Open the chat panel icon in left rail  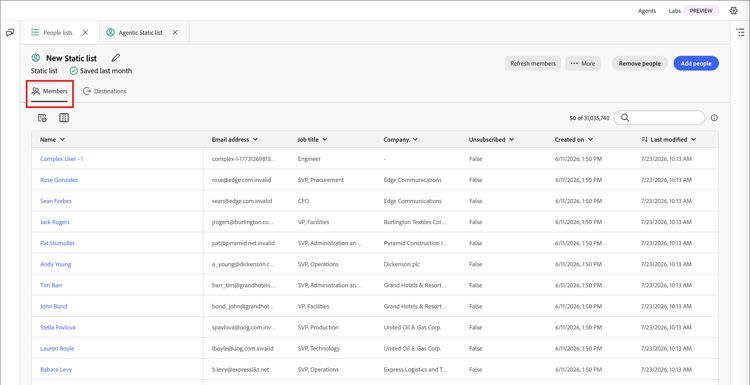(10, 33)
